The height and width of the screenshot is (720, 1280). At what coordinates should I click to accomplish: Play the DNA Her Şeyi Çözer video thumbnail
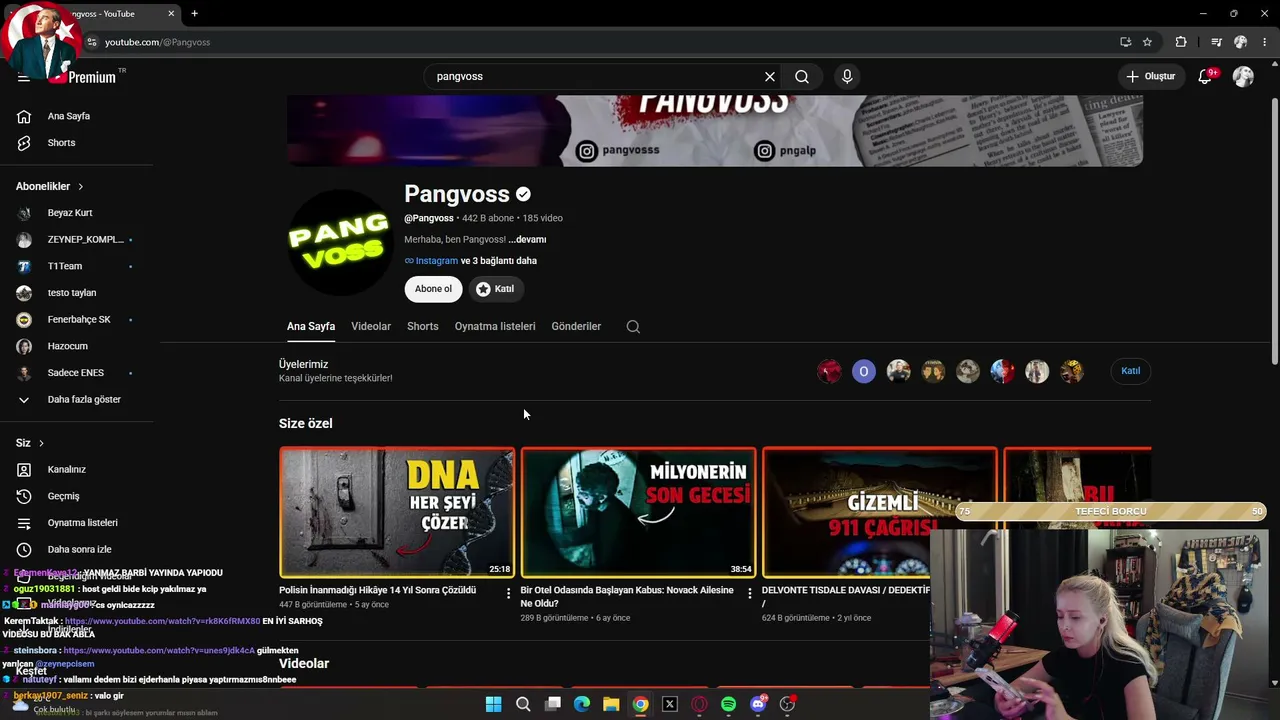(397, 512)
